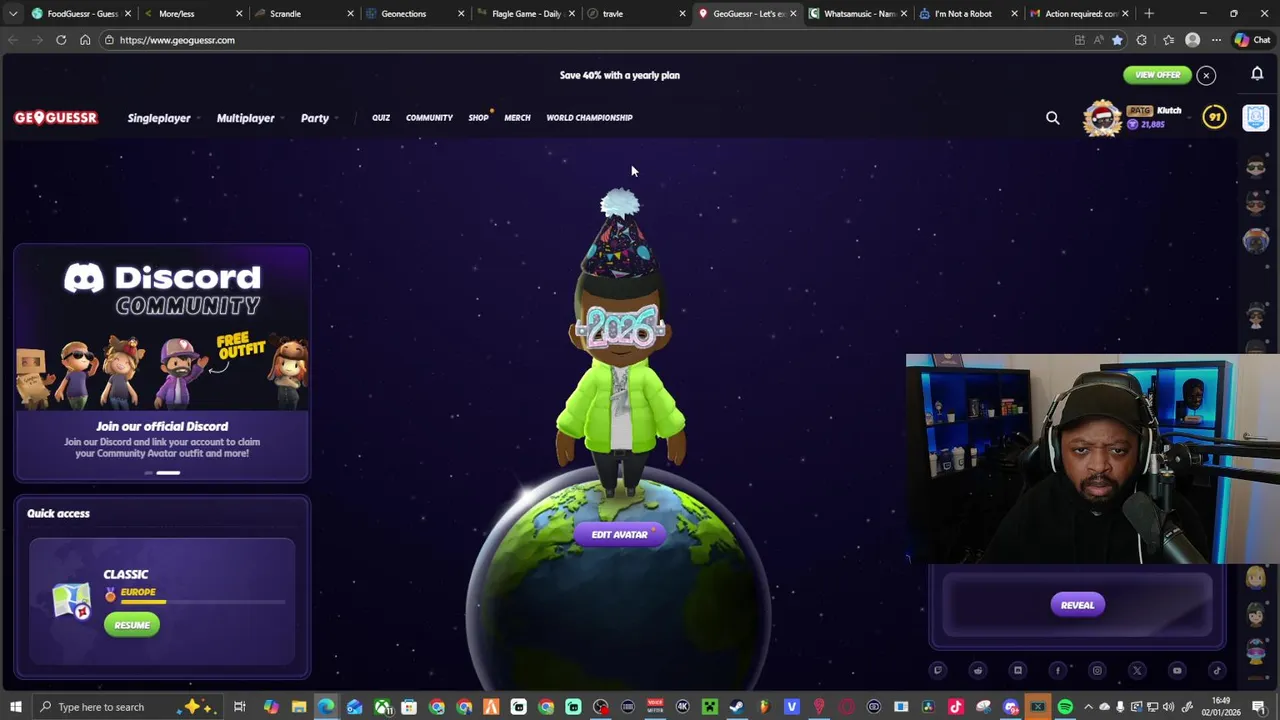
Task: Open the notifications bell icon
Action: (1257, 74)
